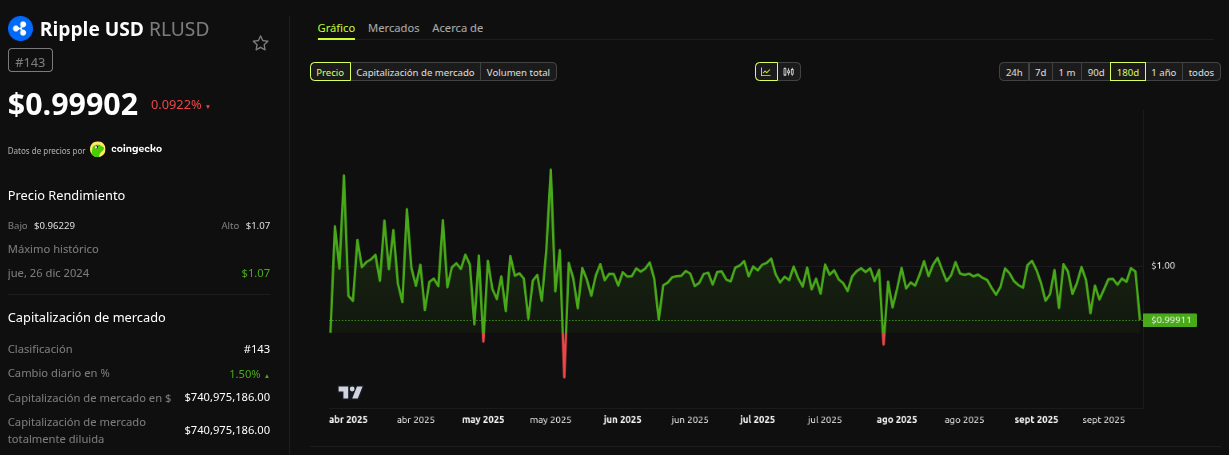Viewport: 1229px width, 455px height.
Task: Set chart range to 7d
Action: tap(1041, 72)
